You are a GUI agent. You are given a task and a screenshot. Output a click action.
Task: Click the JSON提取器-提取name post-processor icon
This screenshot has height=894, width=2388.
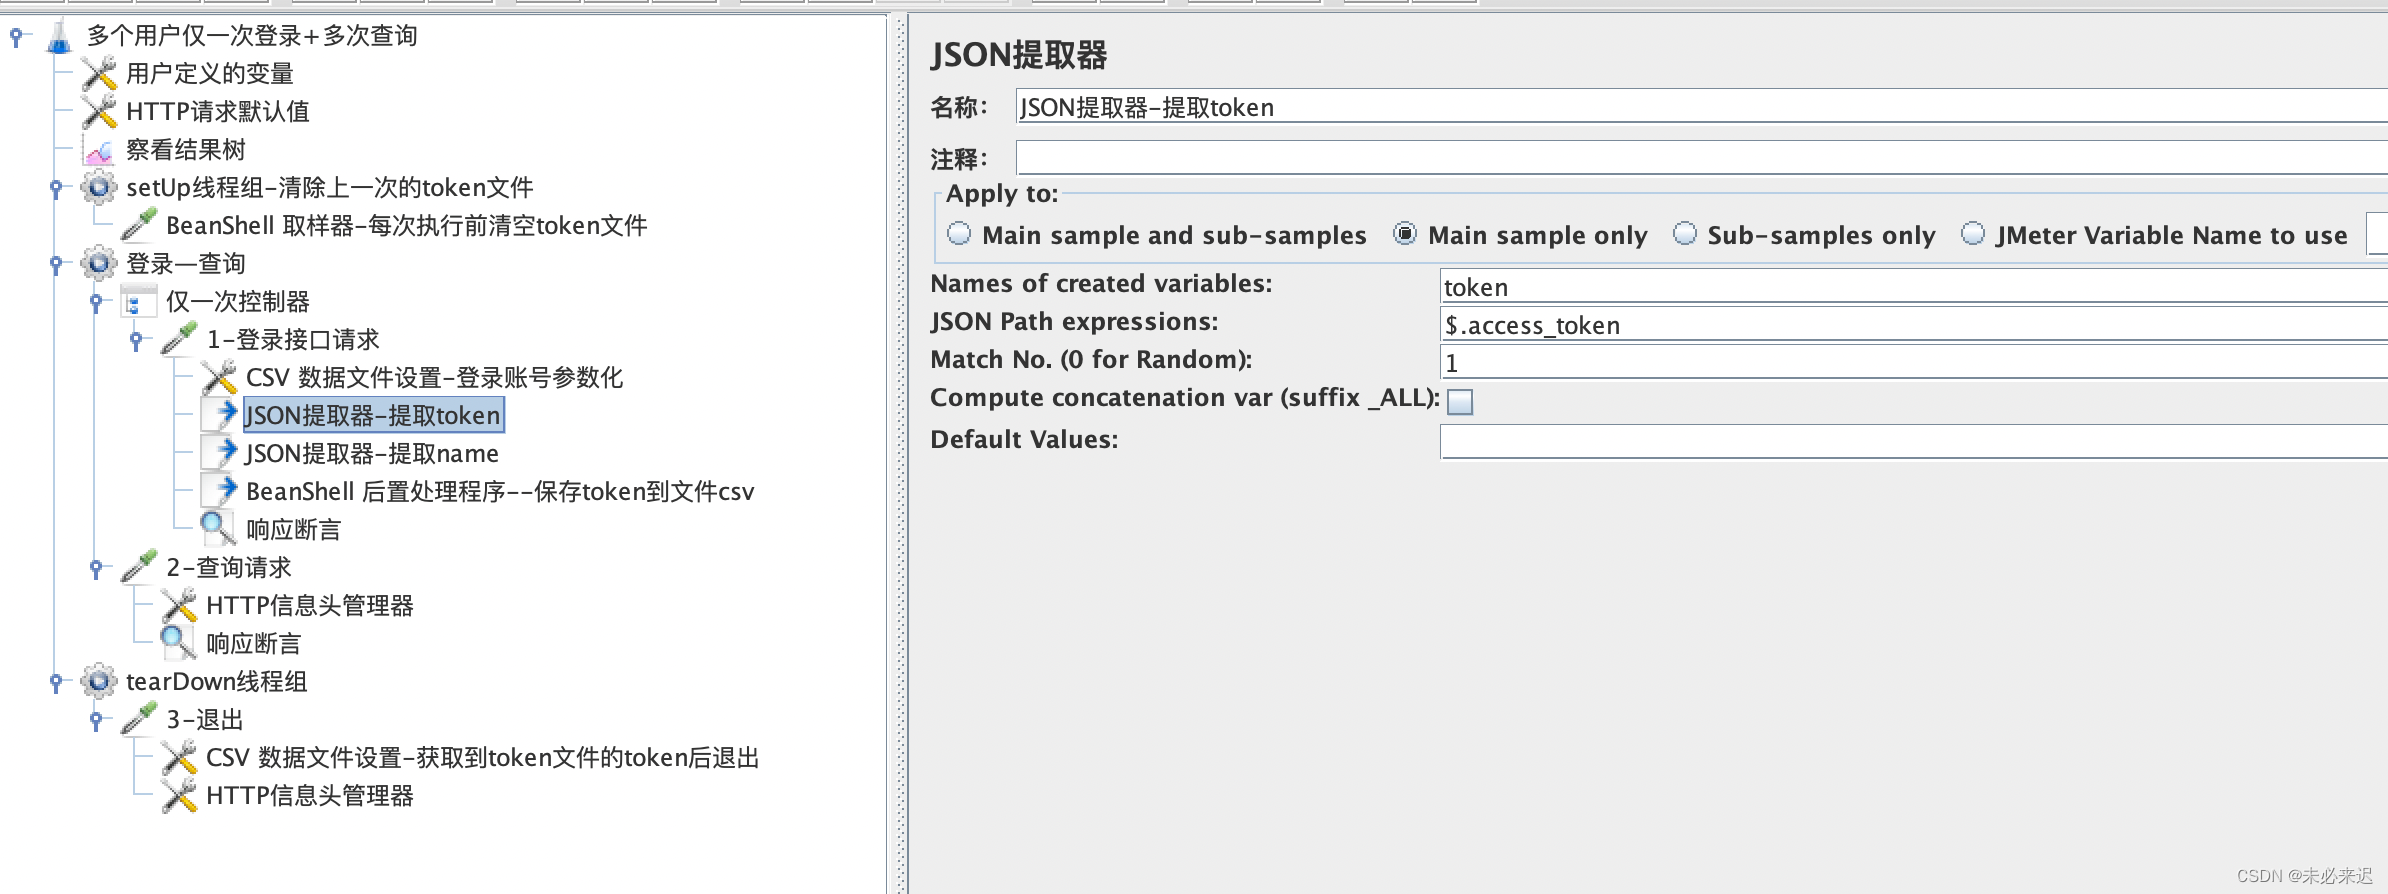pyautogui.click(x=219, y=453)
